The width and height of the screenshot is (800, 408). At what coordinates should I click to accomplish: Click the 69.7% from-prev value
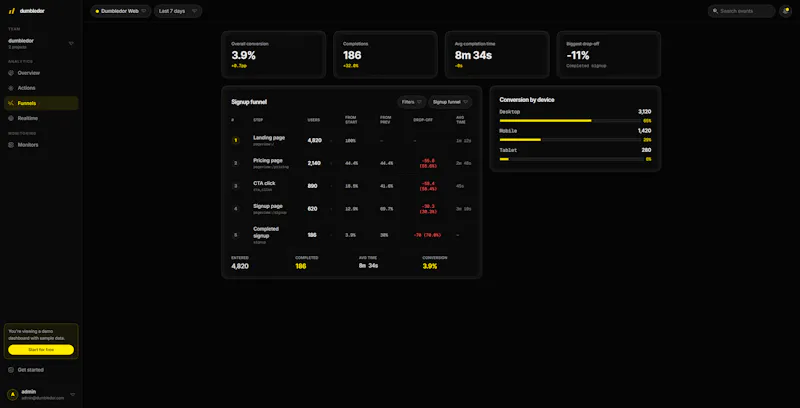point(386,209)
